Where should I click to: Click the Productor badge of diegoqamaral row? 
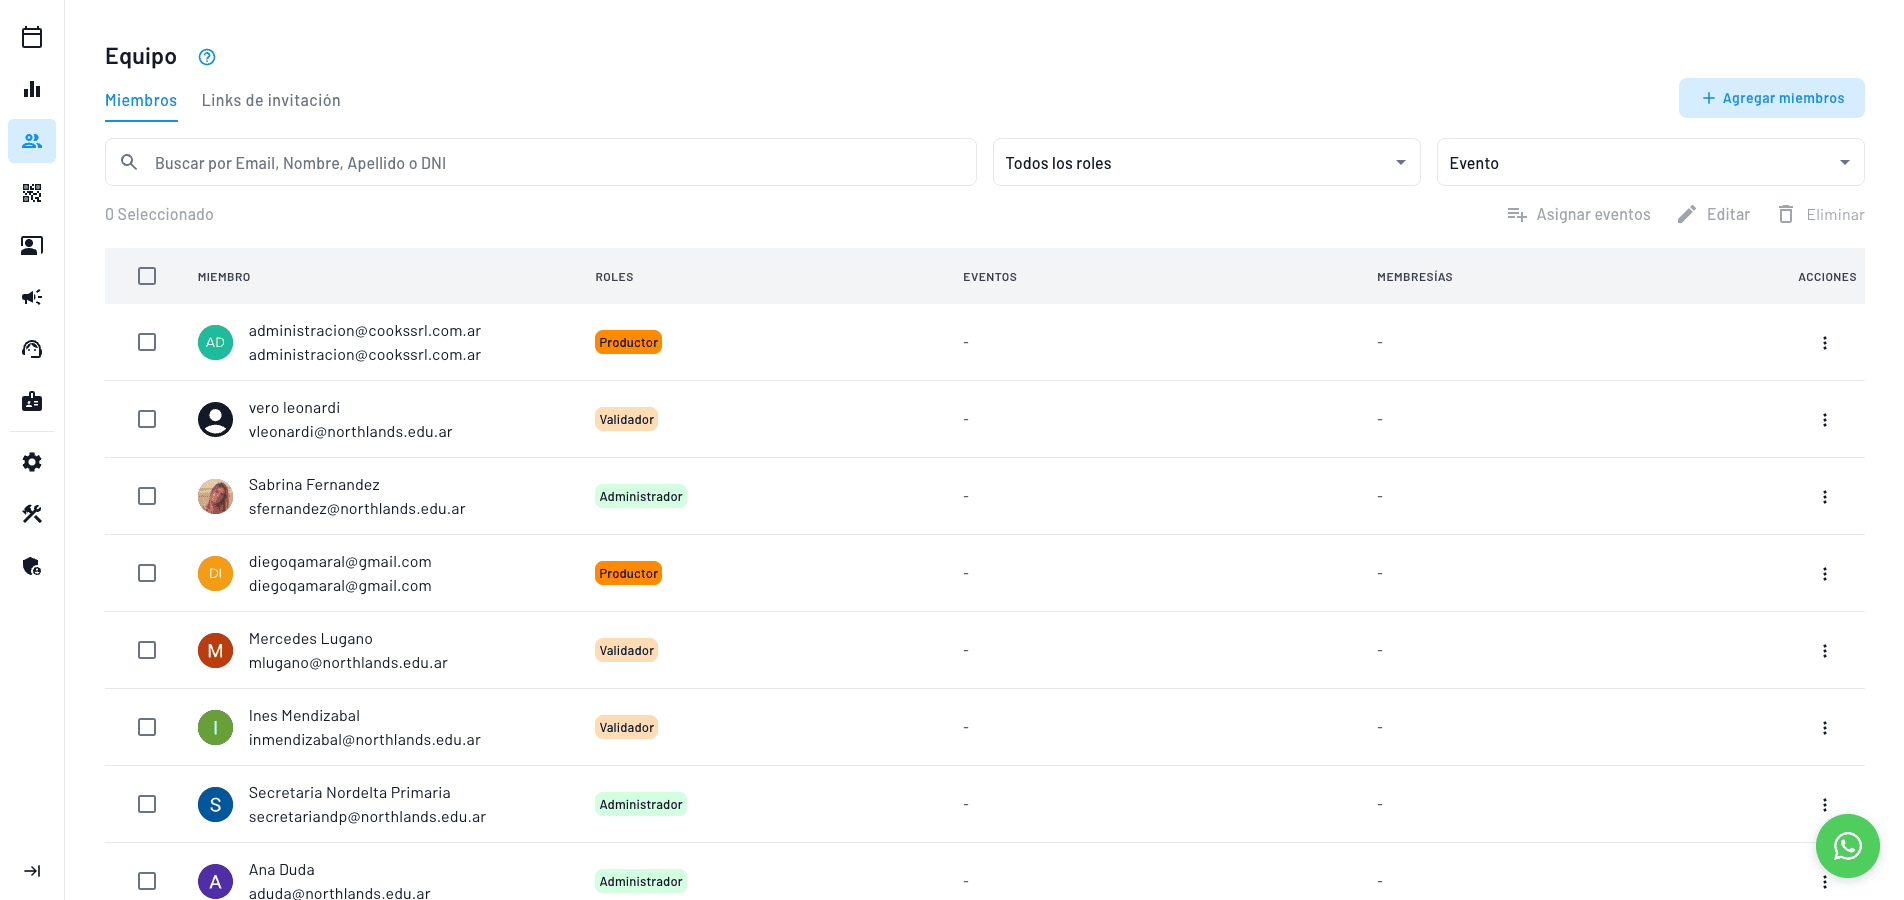coord(628,573)
